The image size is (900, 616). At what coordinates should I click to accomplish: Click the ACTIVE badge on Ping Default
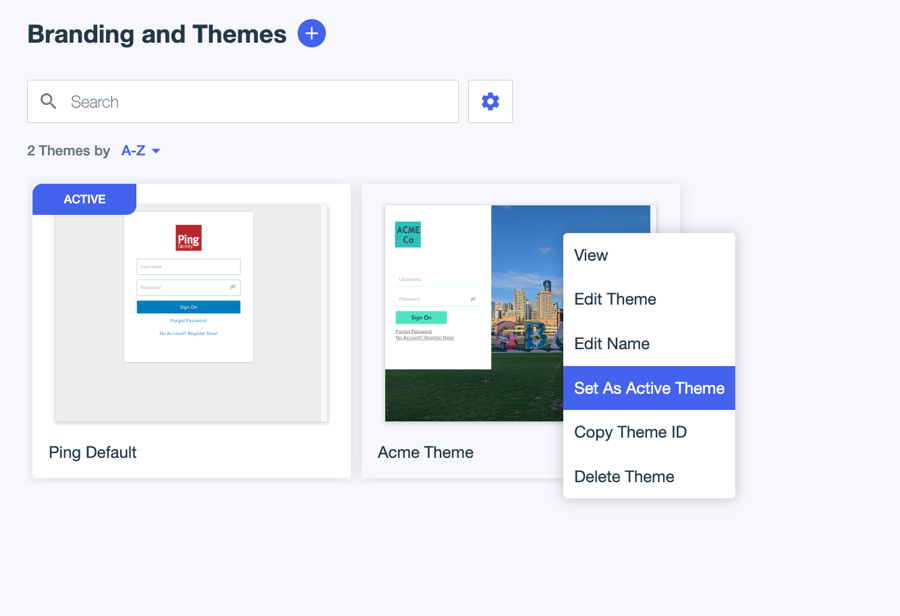(85, 199)
